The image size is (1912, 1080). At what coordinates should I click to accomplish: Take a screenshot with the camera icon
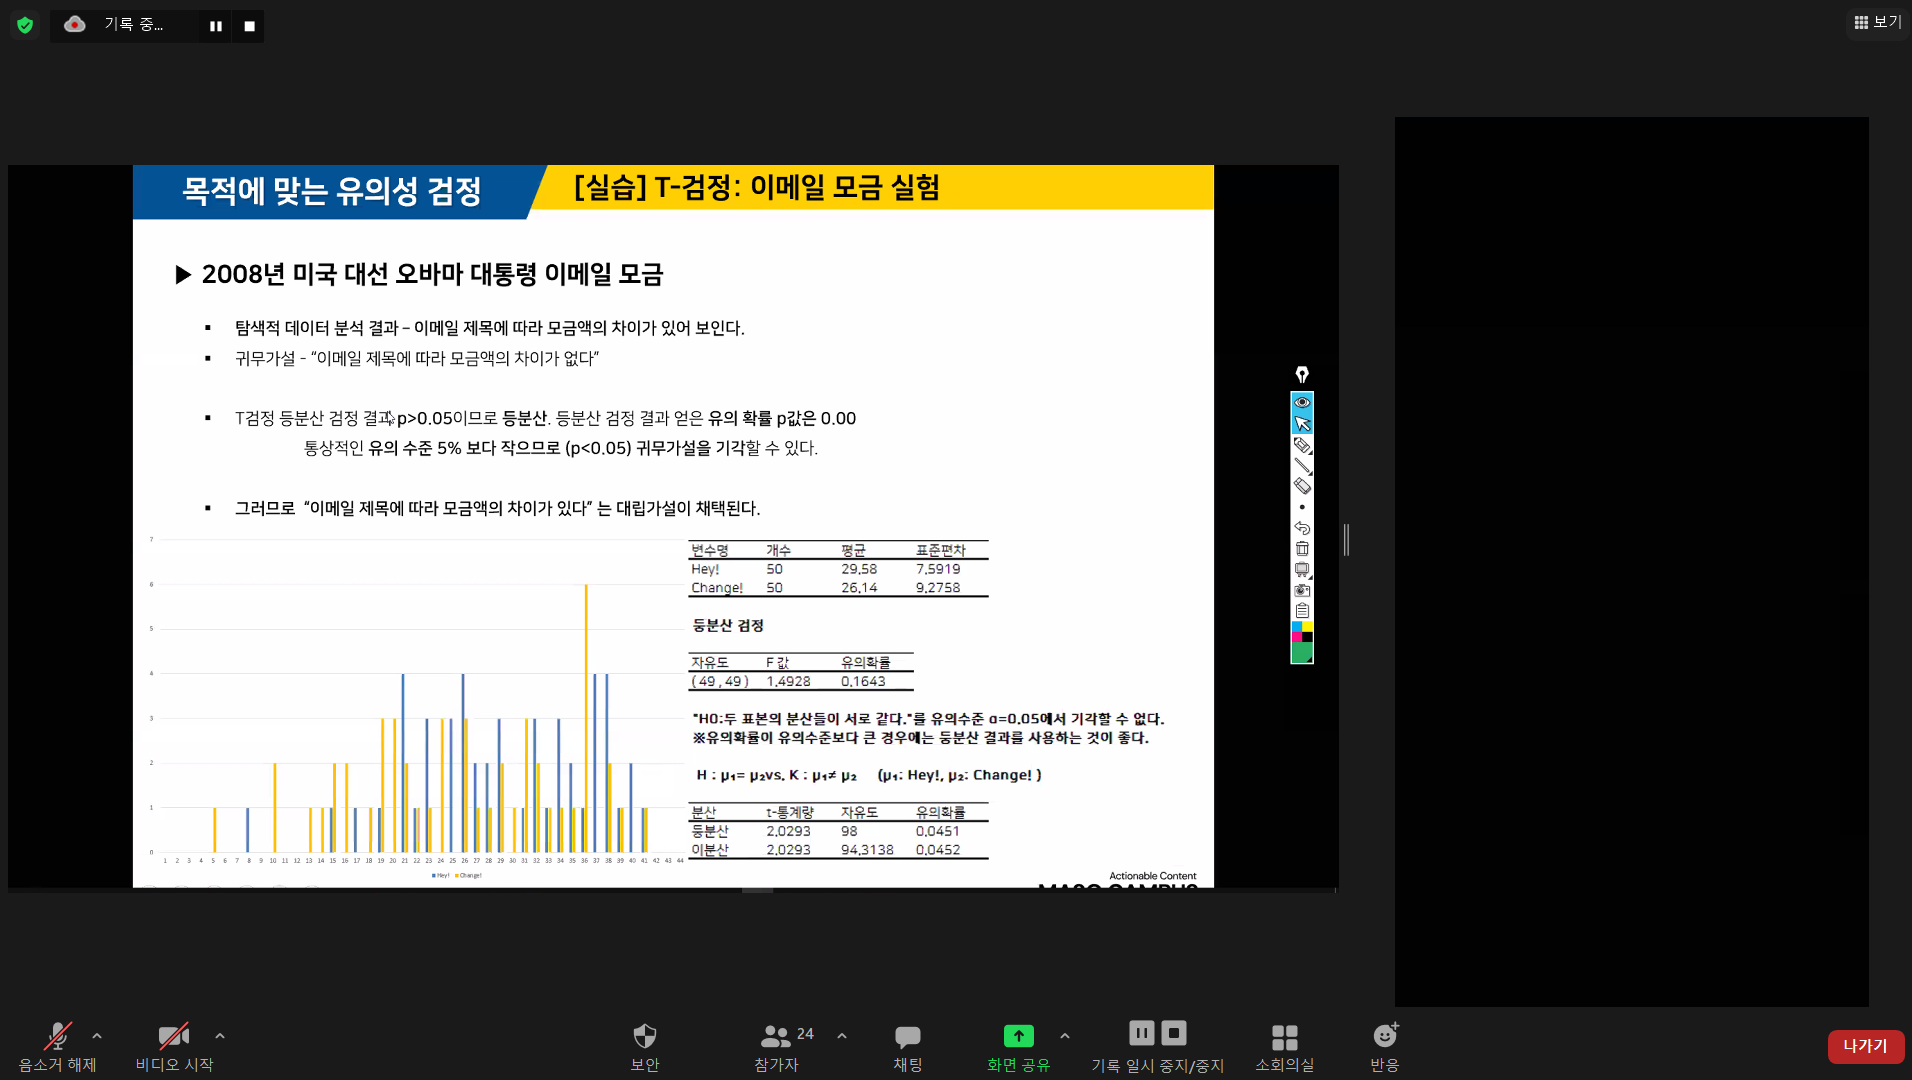coord(1302,590)
